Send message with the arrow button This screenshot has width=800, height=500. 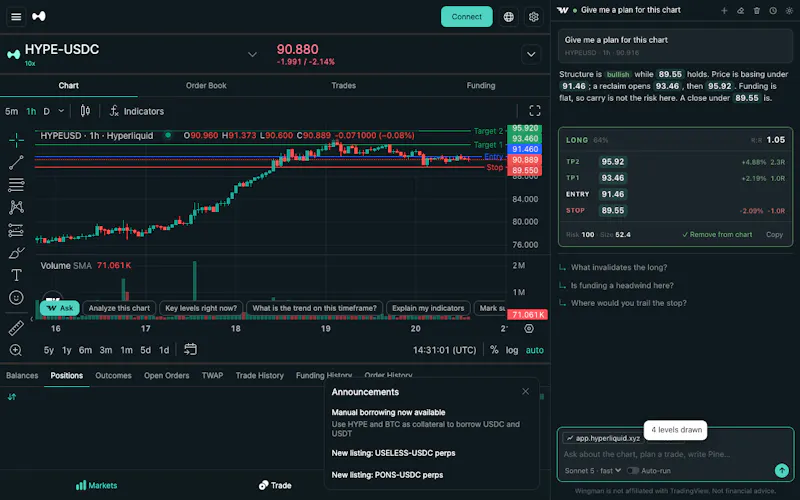tap(782, 470)
